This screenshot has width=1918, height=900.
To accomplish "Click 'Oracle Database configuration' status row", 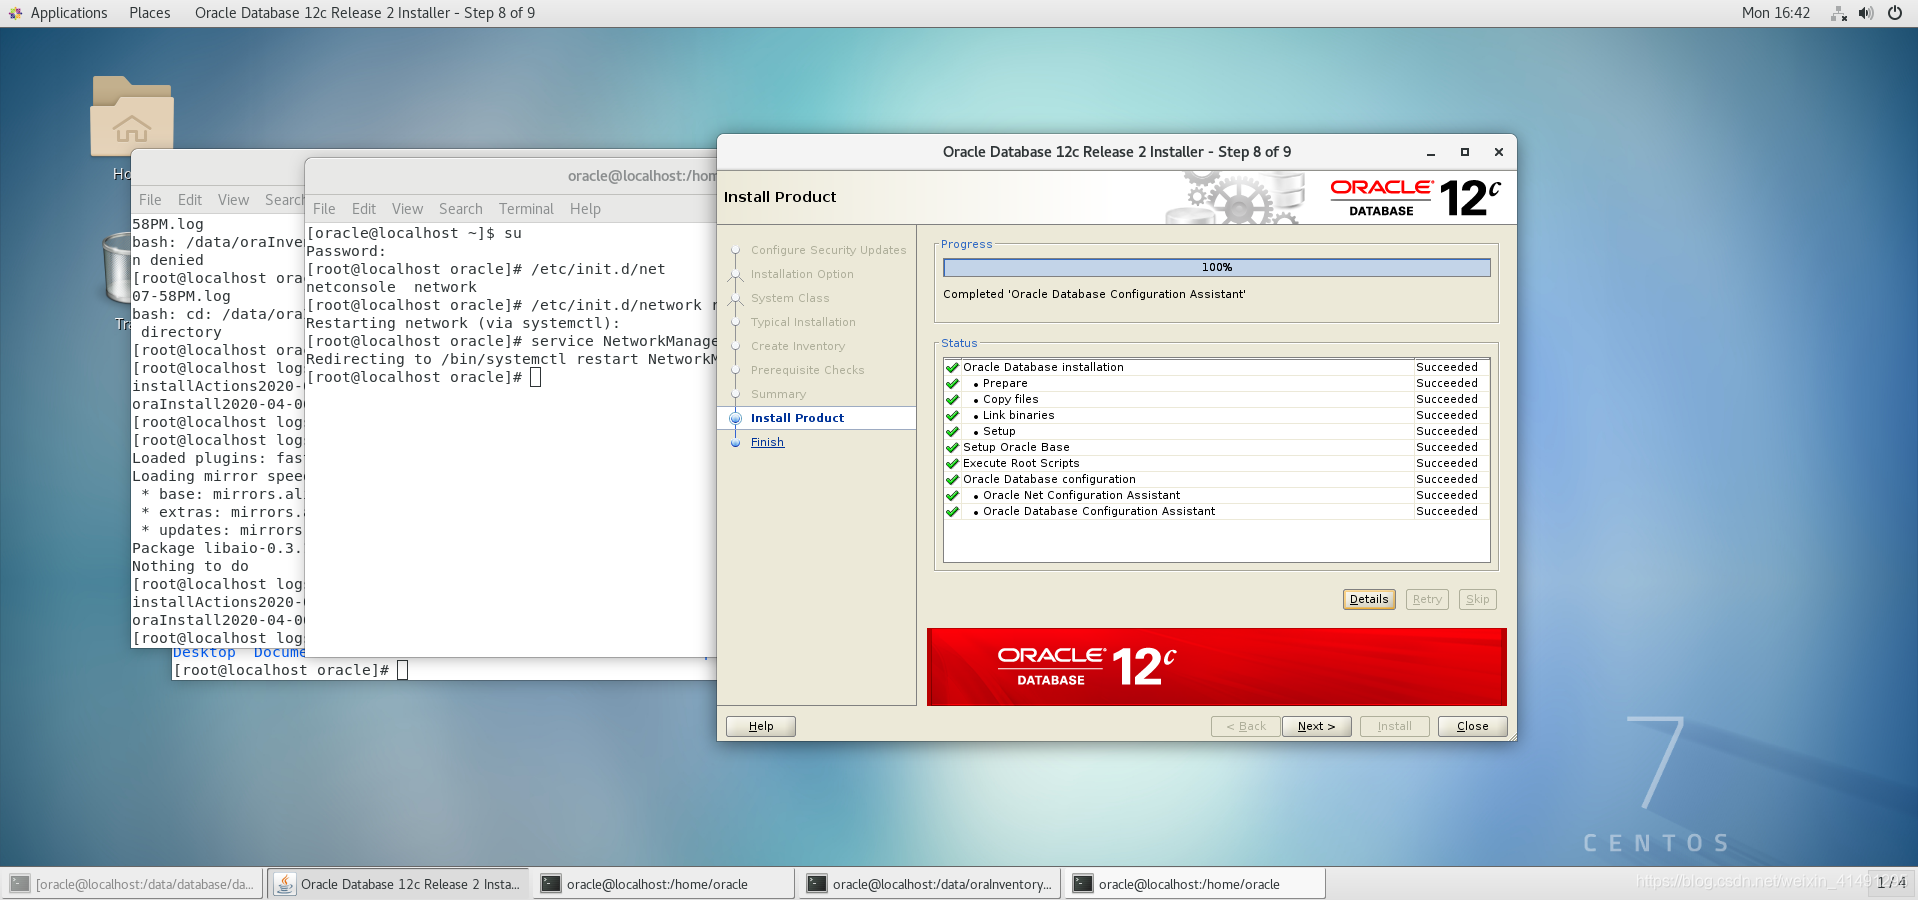I will click(1216, 479).
